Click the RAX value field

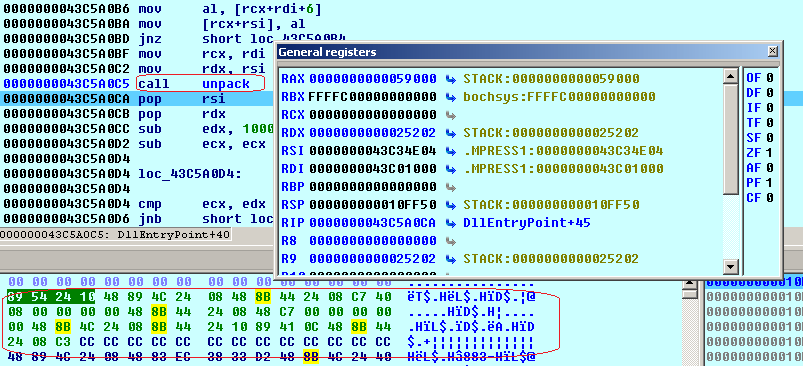coord(373,79)
